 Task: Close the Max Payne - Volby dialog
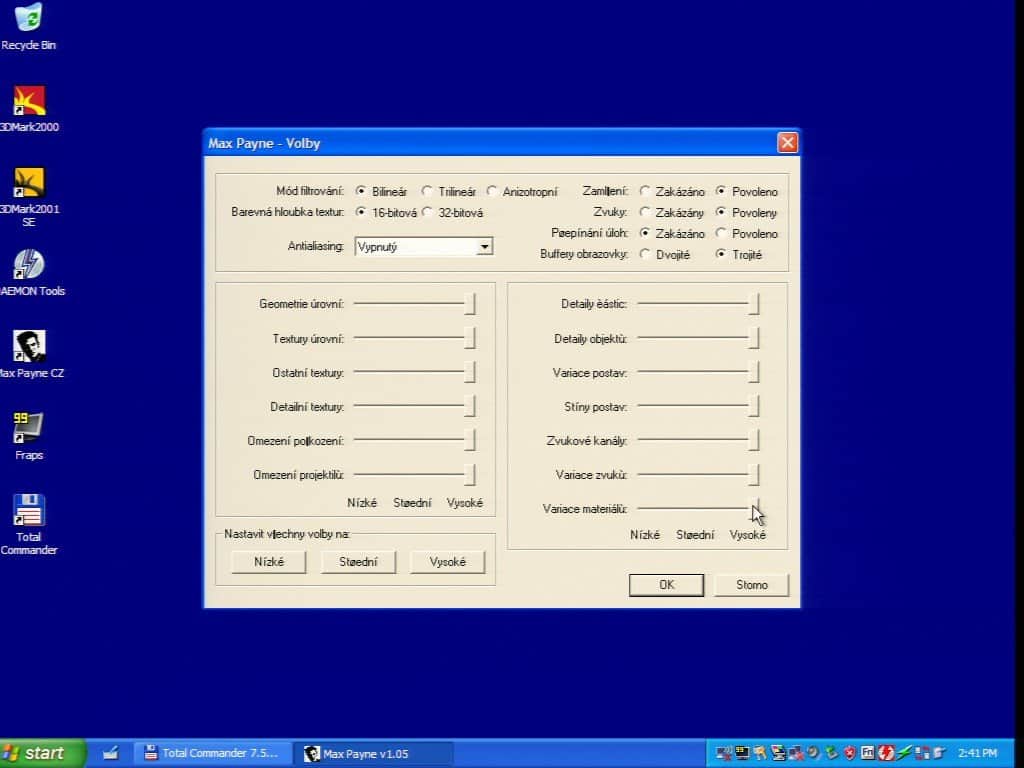[787, 142]
